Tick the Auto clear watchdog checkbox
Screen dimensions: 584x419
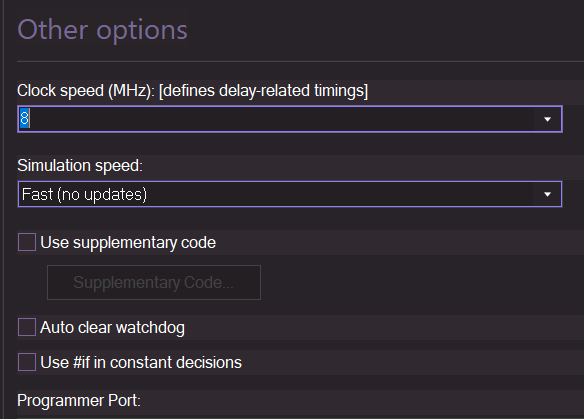[27, 327]
